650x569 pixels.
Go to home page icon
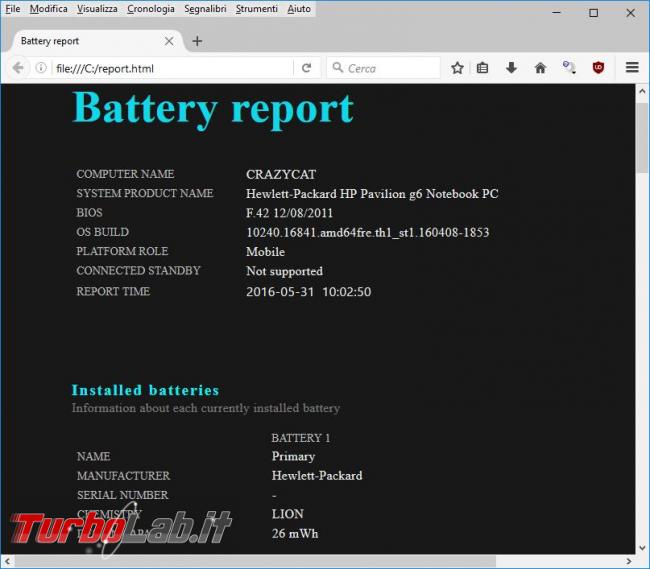coord(540,68)
